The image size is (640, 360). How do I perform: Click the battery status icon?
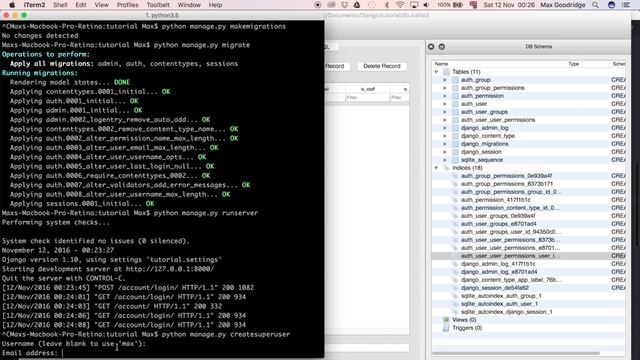pos(458,5)
